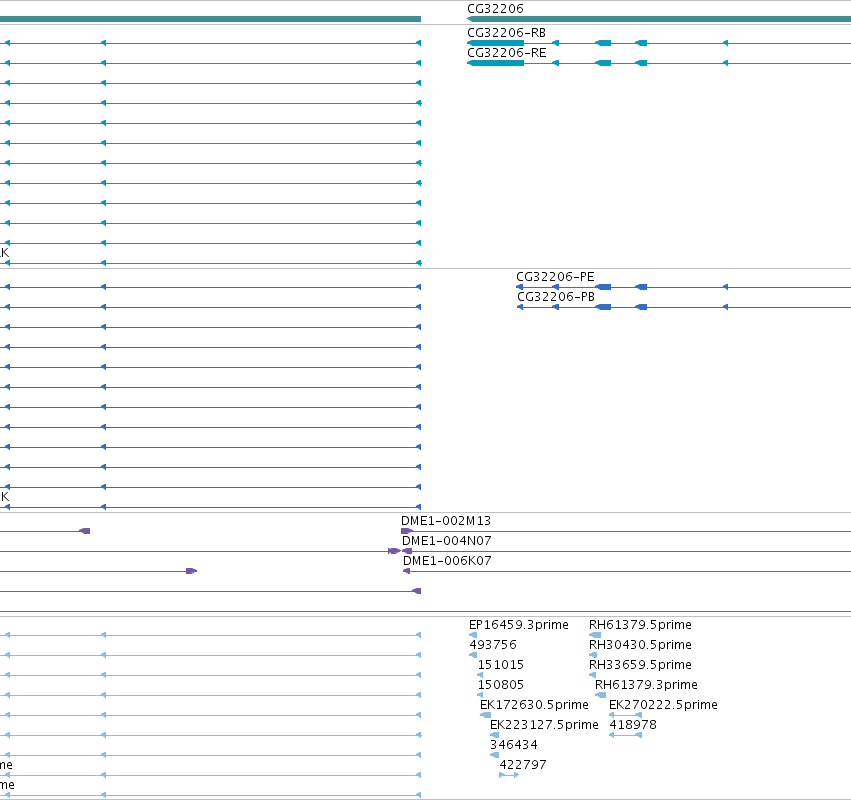Click the CG32206-PE protein label

click(x=555, y=277)
